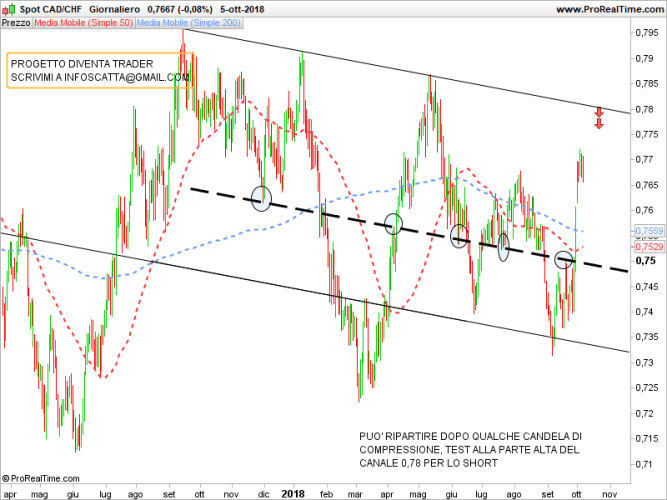The height and width of the screenshot is (500, 667).
Task: Click the candlestick chart icon beside Spot CAD/CHF
Action: click(x=9, y=9)
